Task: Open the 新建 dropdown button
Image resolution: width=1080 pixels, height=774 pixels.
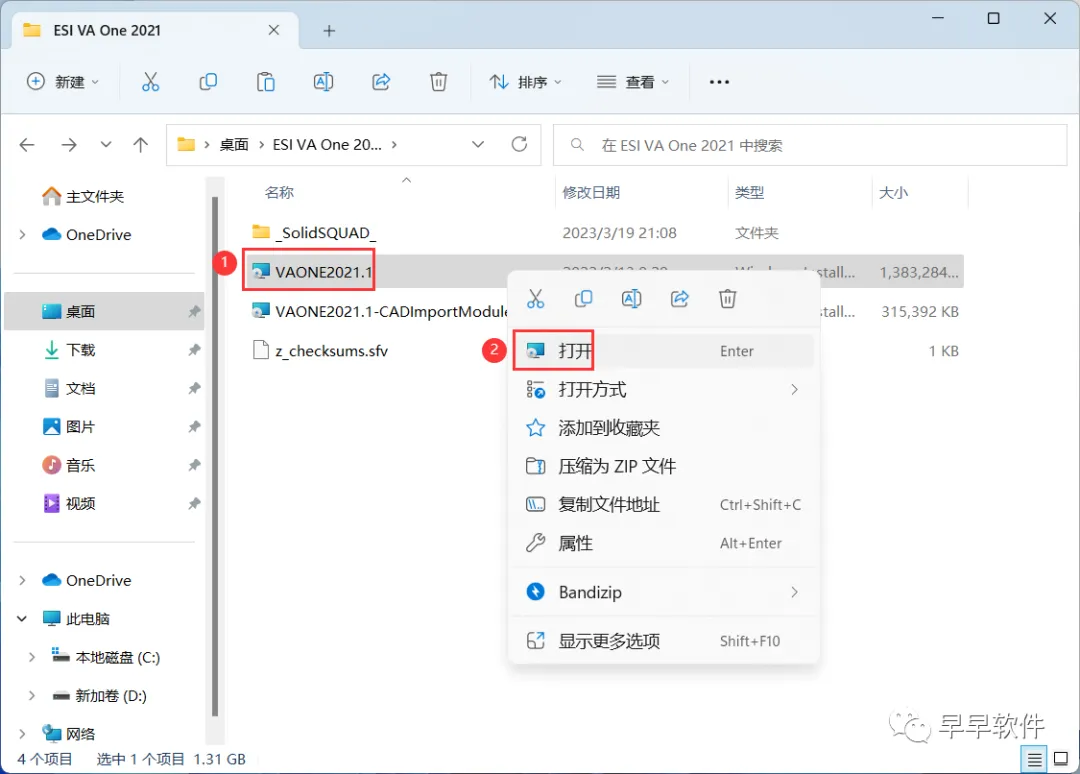Action: pyautogui.click(x=63, y=82)
